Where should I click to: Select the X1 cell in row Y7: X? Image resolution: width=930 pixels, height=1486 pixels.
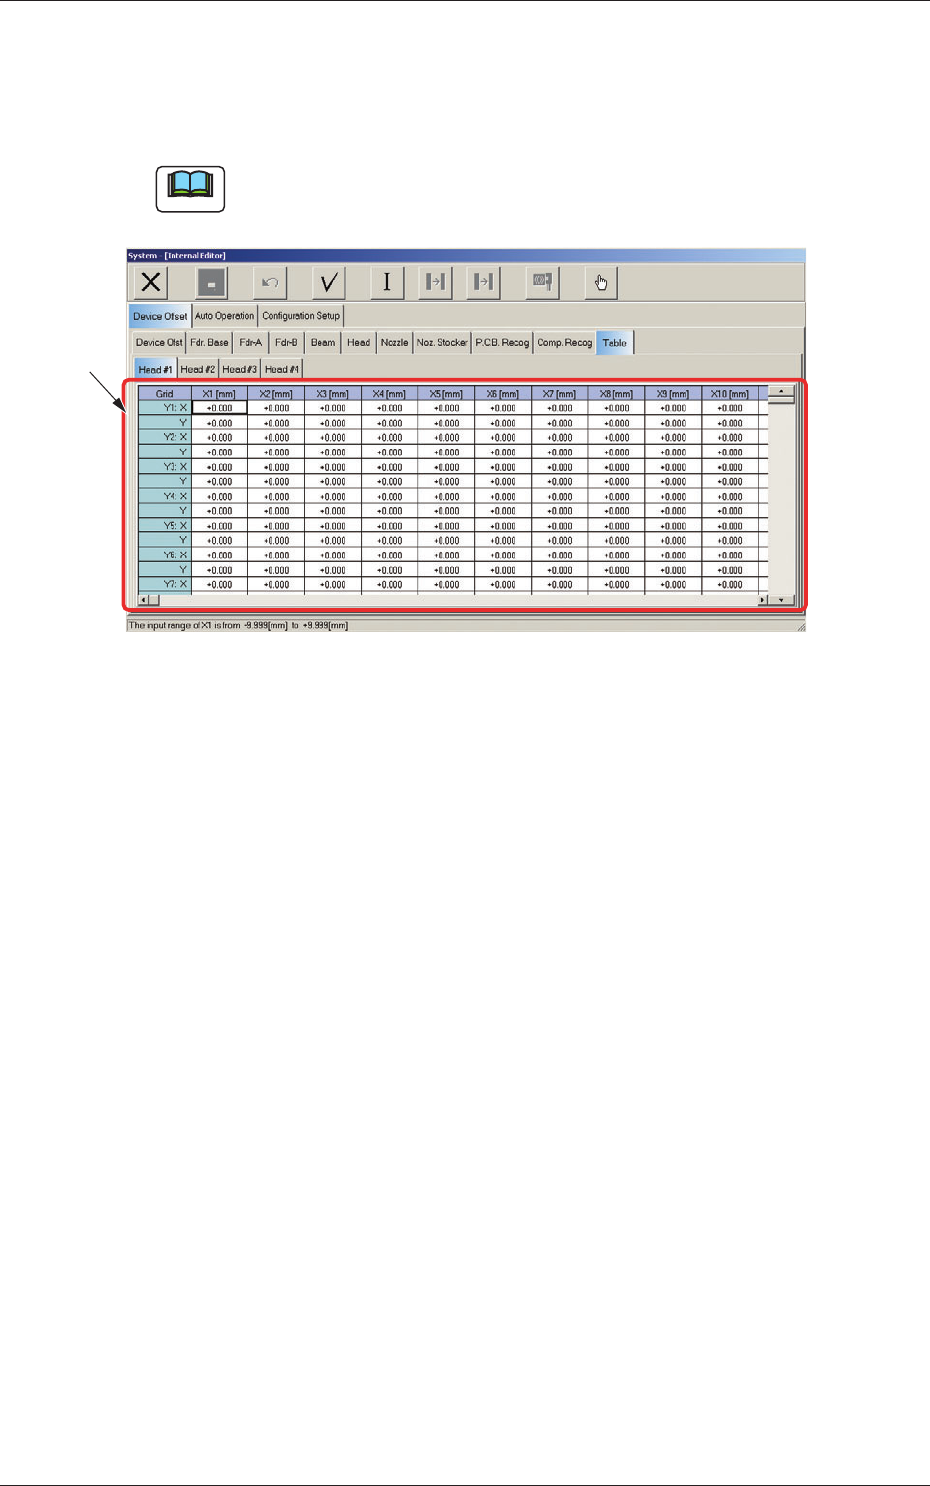point(219,585)
